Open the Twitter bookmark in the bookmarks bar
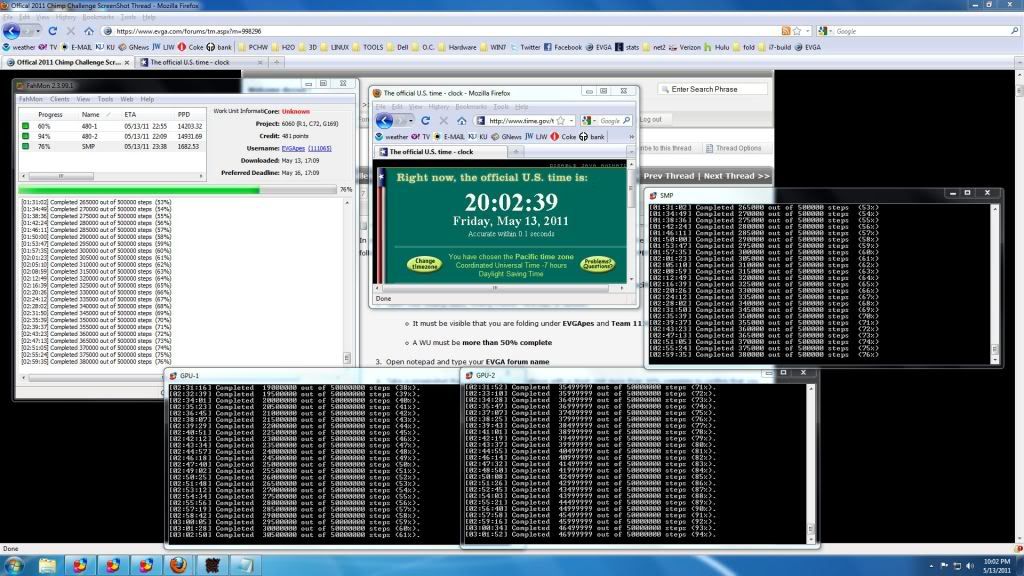This screenshot has height=576, width=1024. click(x=530, y=47)
